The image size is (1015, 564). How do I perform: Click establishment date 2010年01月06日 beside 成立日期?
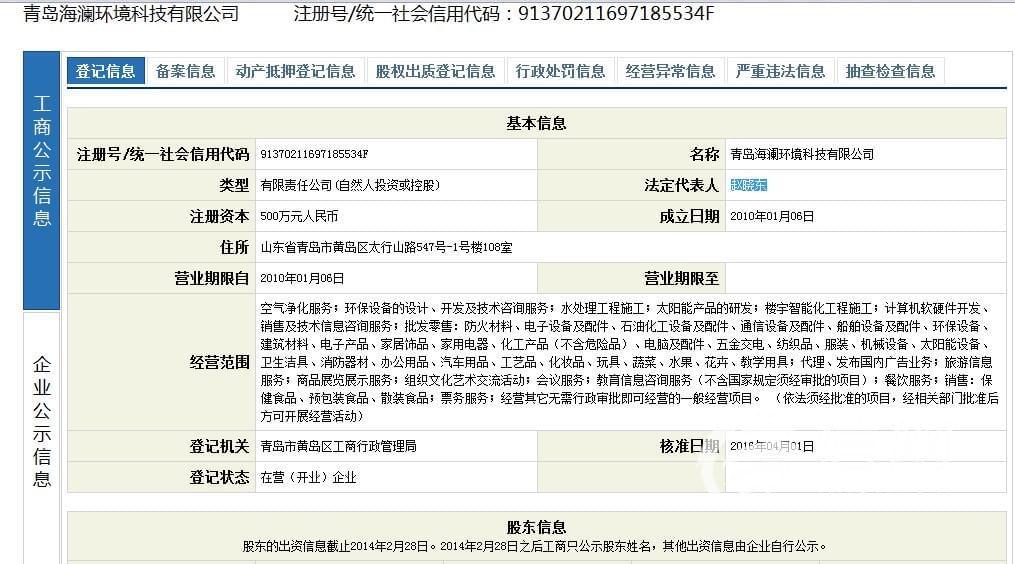point(772,216)
